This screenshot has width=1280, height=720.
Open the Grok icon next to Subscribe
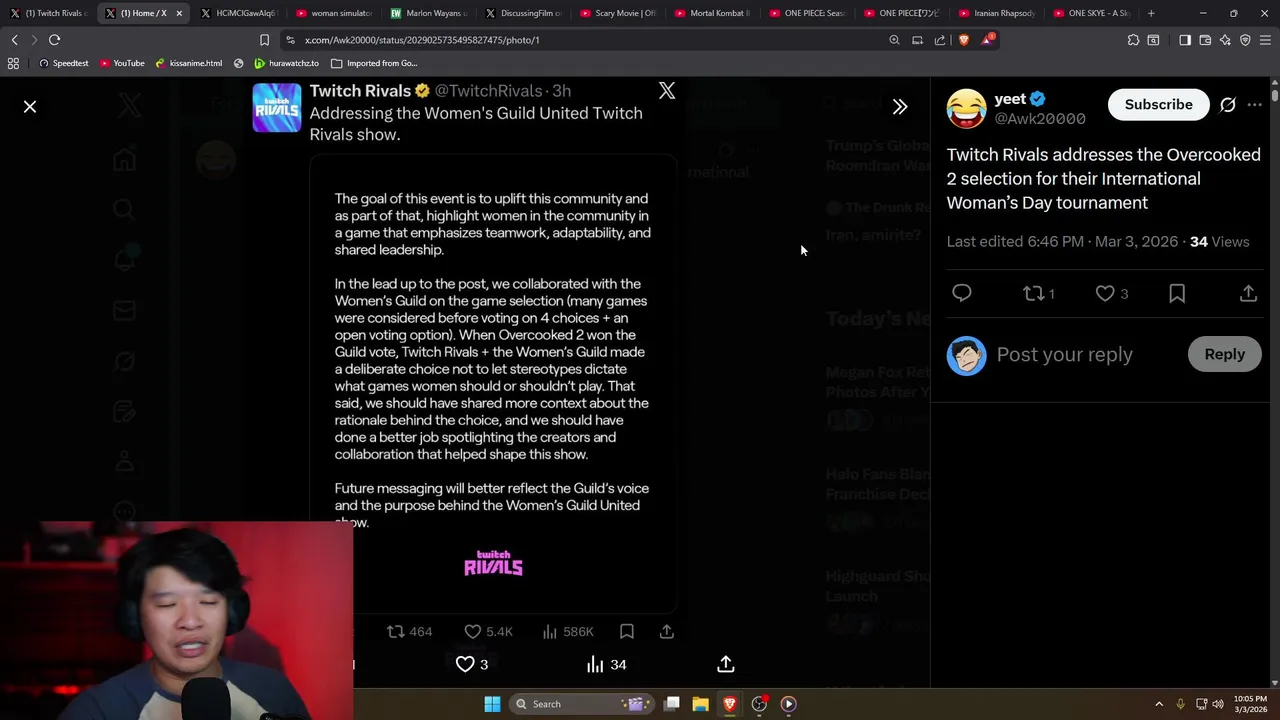pyautogui.click(x=1228, y=105)
